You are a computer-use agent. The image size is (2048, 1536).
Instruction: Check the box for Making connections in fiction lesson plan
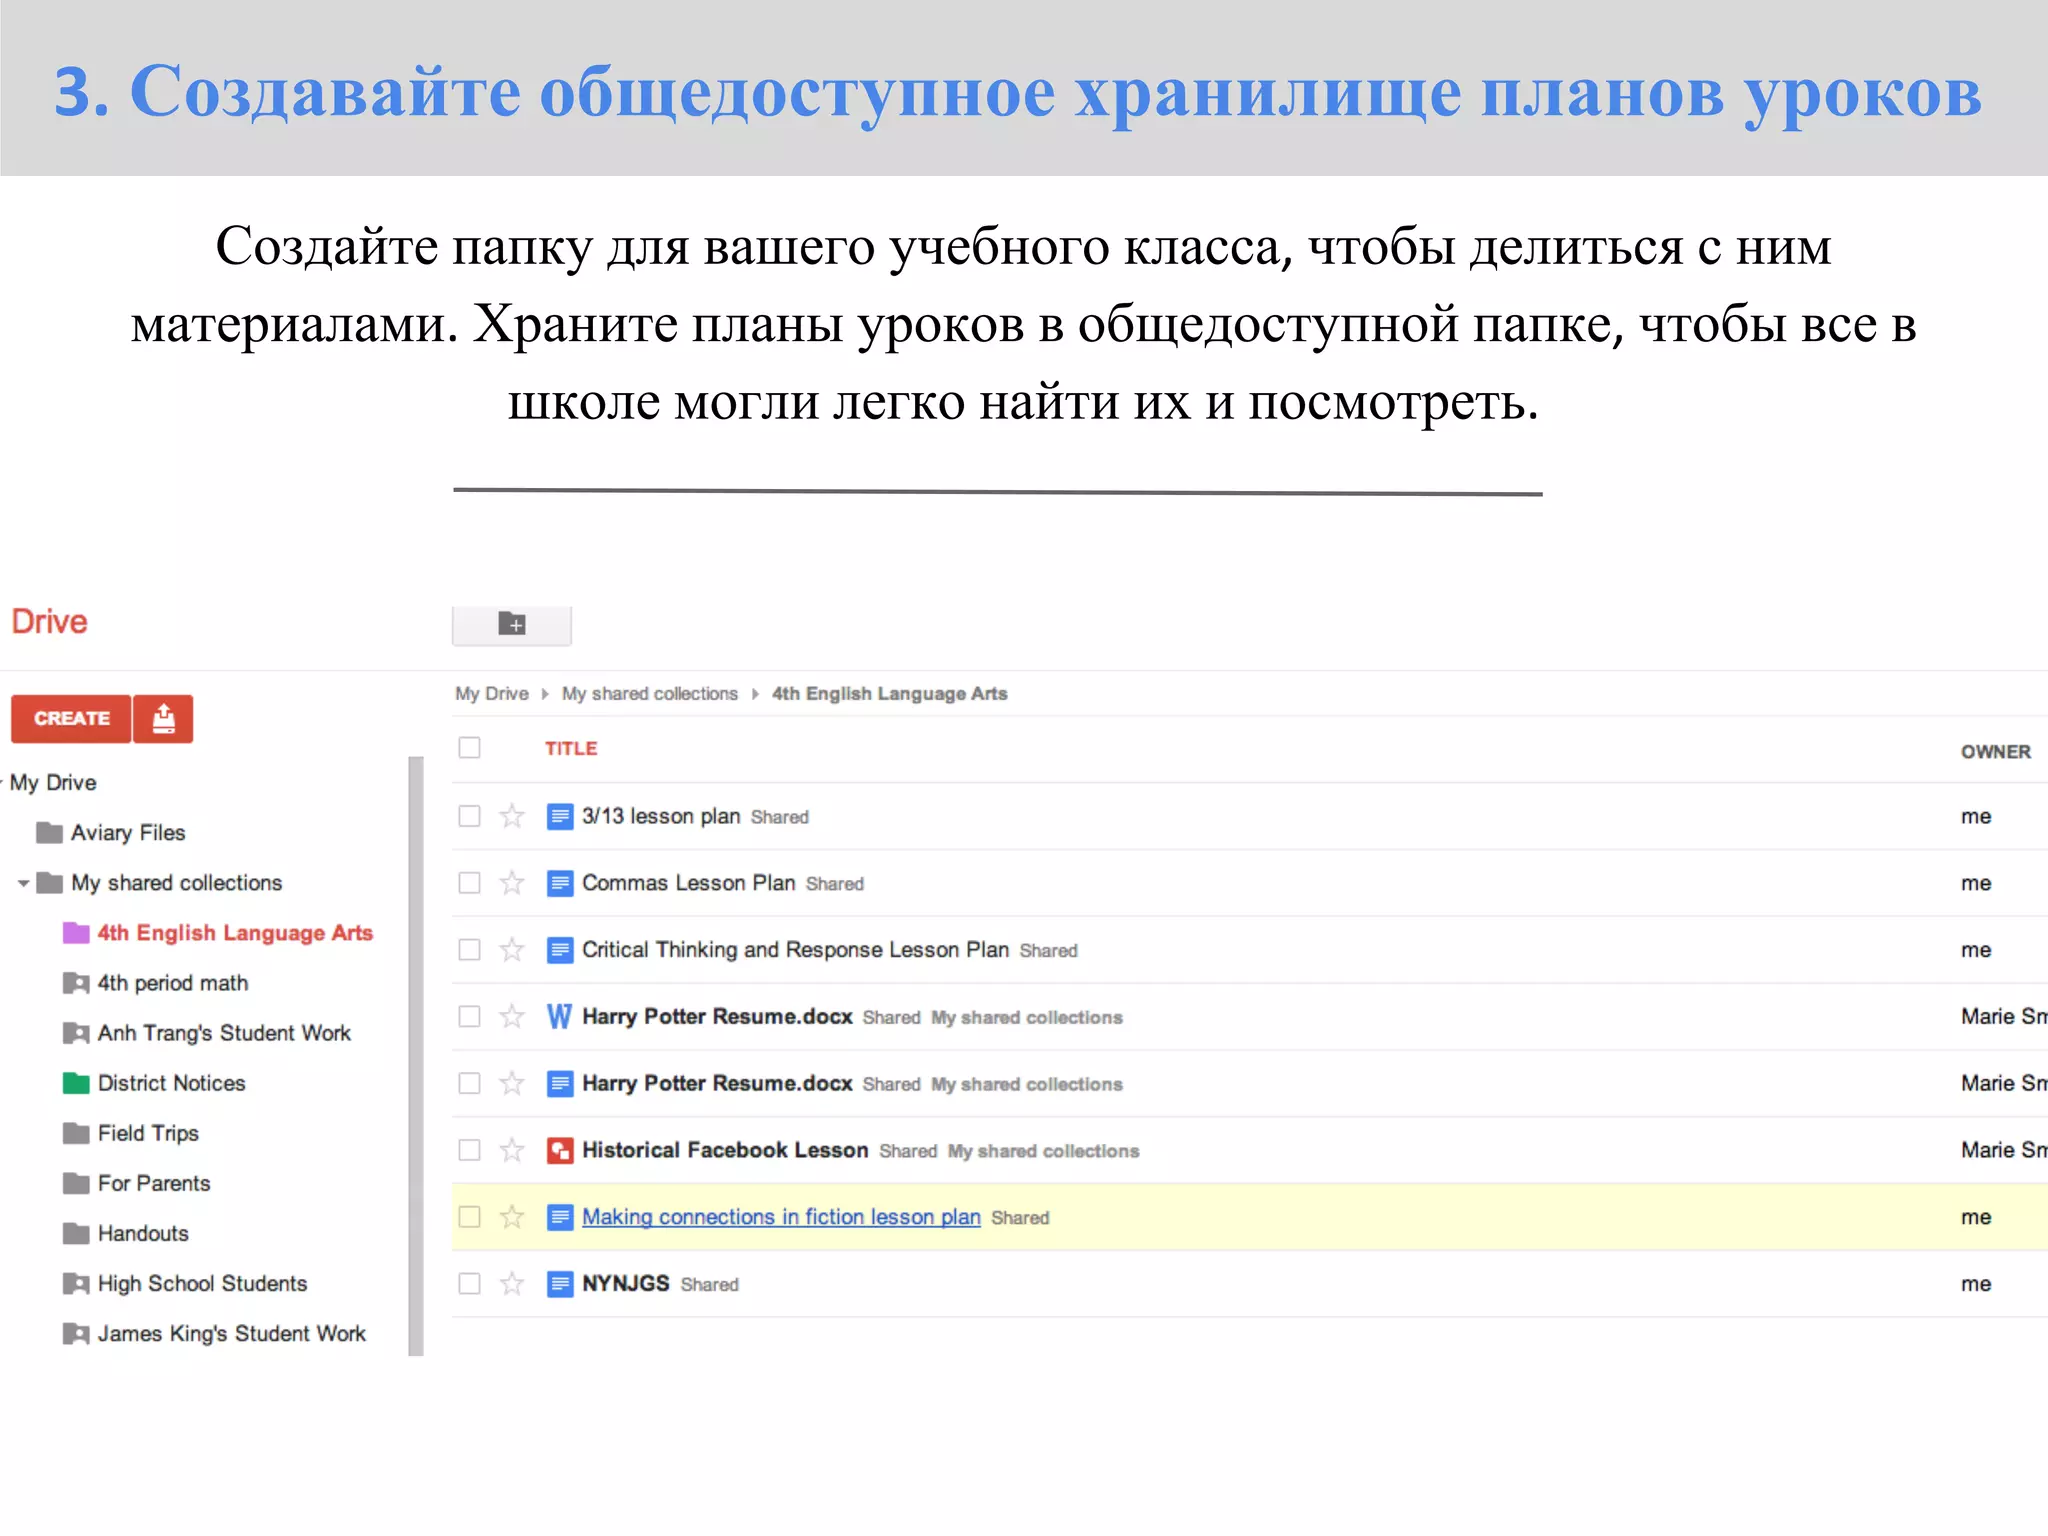point(469,1217)
